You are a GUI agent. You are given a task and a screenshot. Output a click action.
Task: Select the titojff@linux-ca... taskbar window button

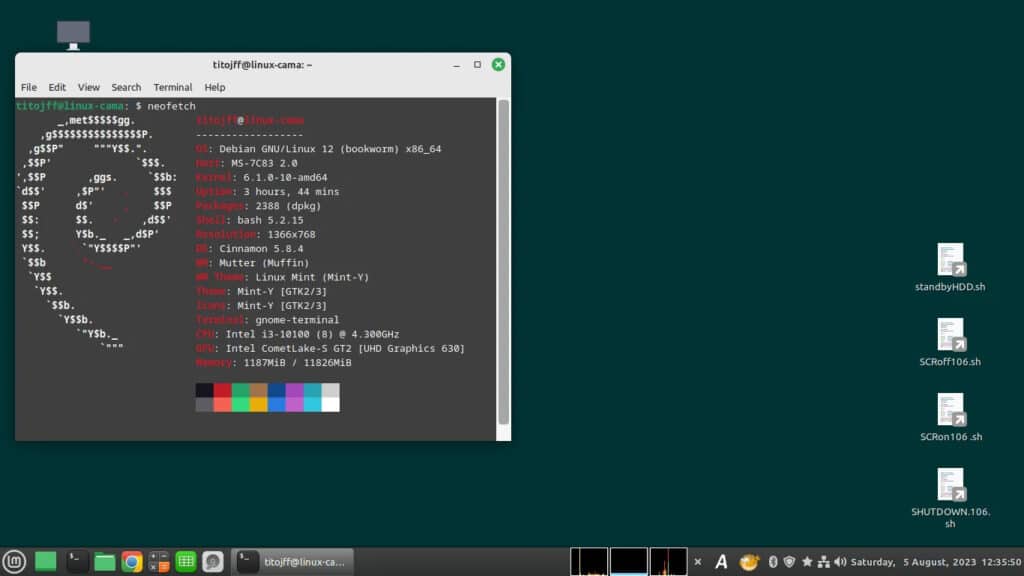pos(293,562)
